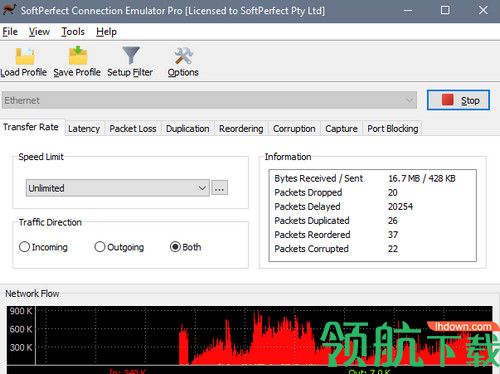
Task: Click the Packets Dropped row label
Action: tap(308, 192)
